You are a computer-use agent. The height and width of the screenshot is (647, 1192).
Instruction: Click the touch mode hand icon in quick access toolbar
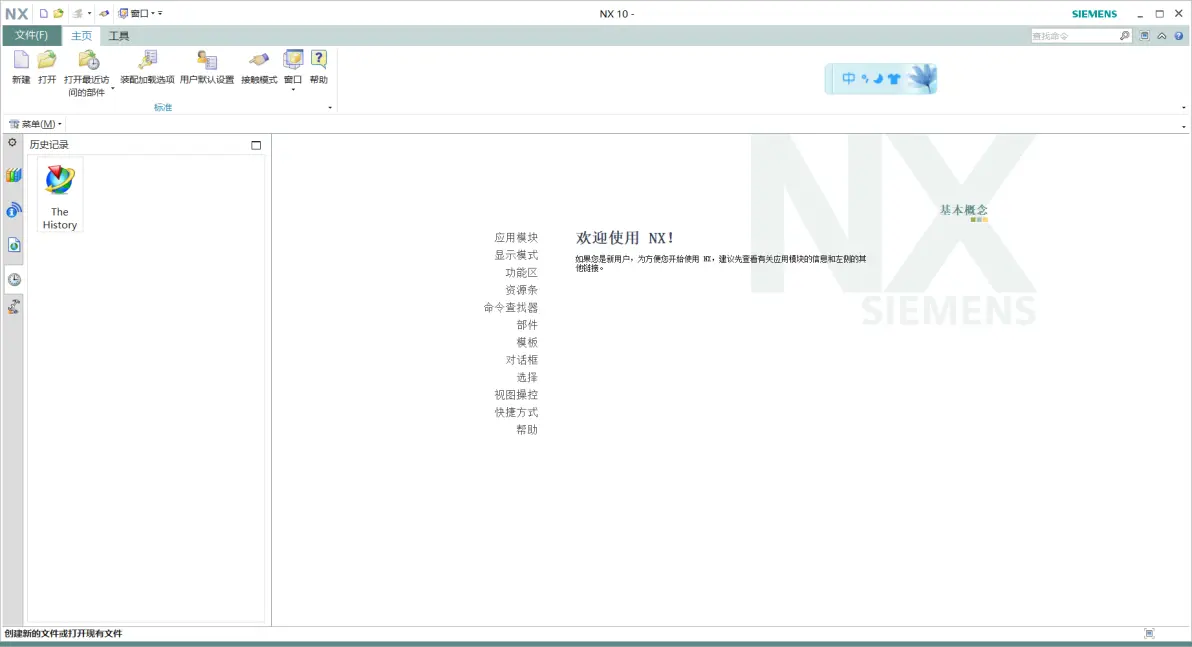104,14
